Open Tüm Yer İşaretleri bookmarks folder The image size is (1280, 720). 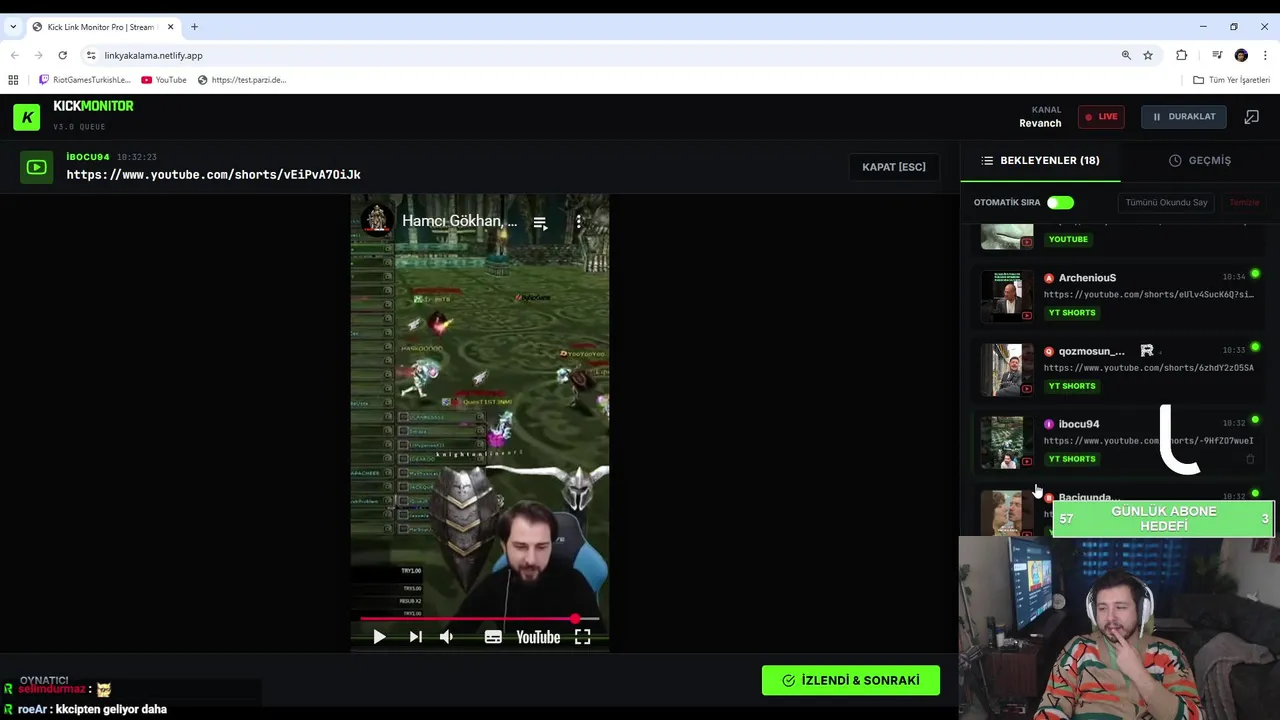(x=1231, y=80)
